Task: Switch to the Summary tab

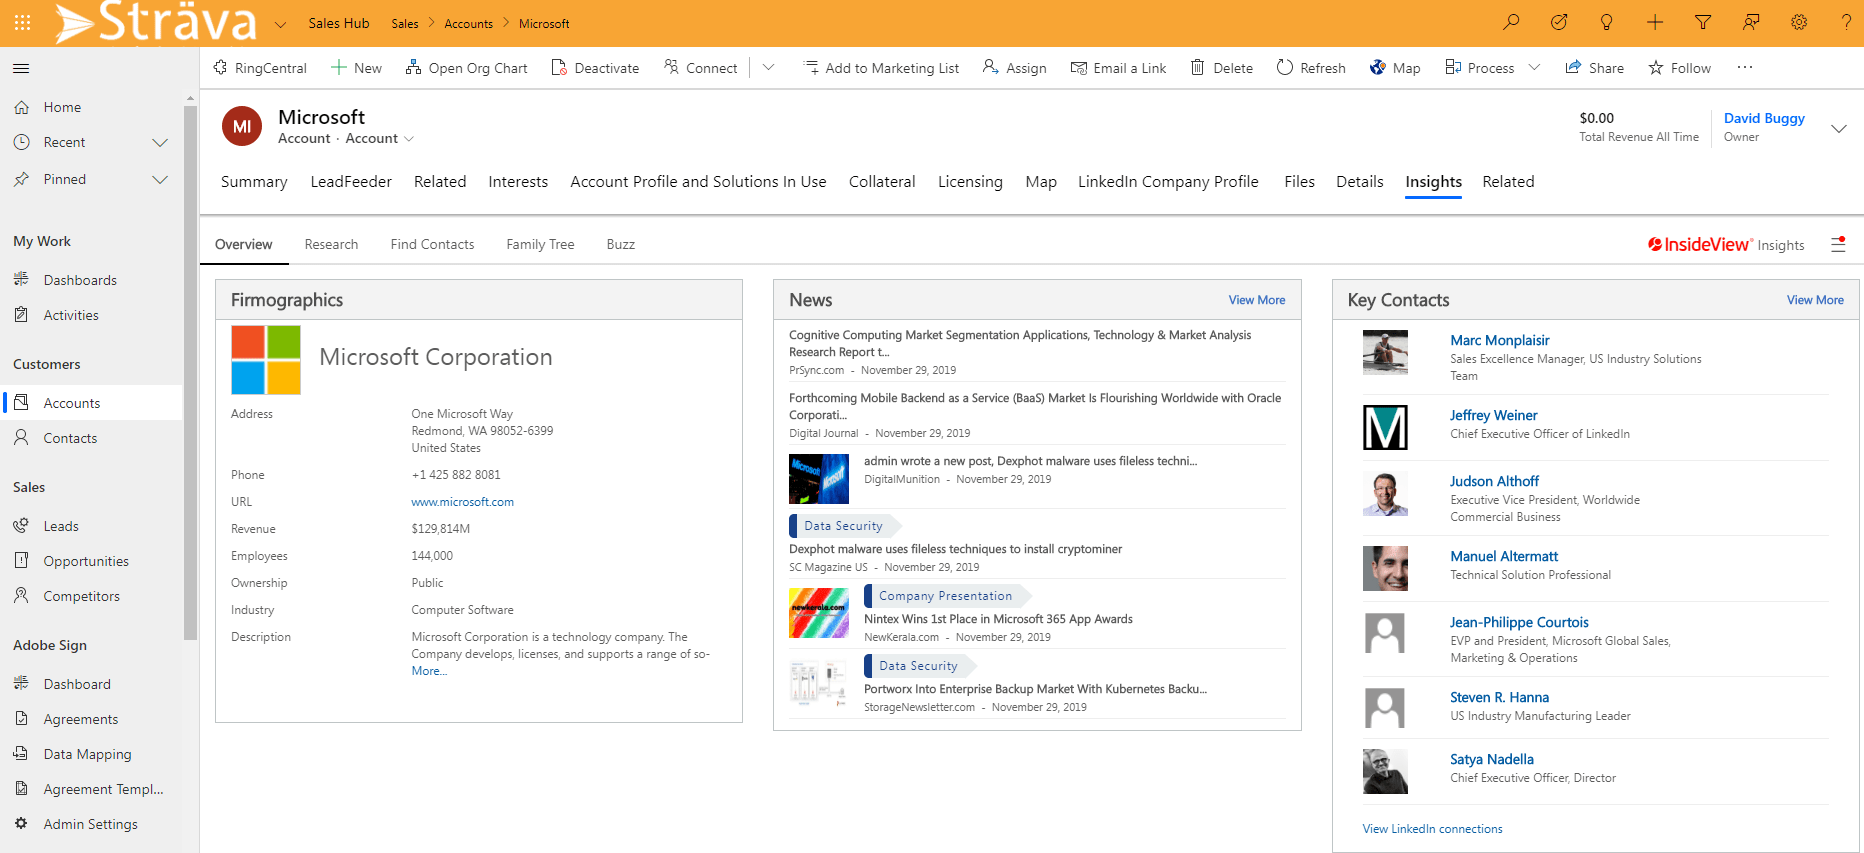Action: [x=254, y=182]
